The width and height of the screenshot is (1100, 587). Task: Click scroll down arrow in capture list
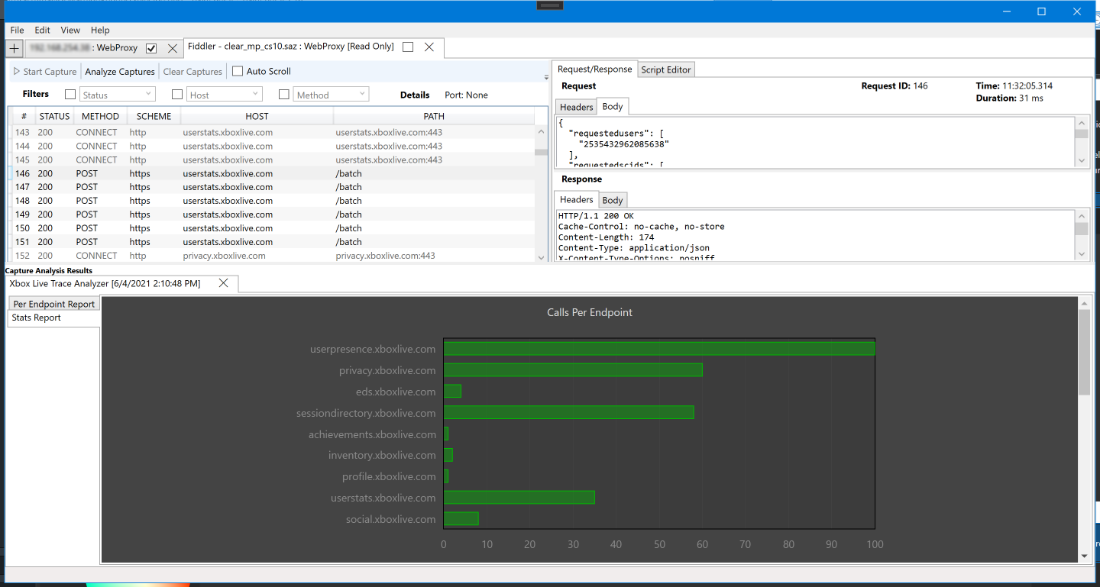[x=541, y=257]
